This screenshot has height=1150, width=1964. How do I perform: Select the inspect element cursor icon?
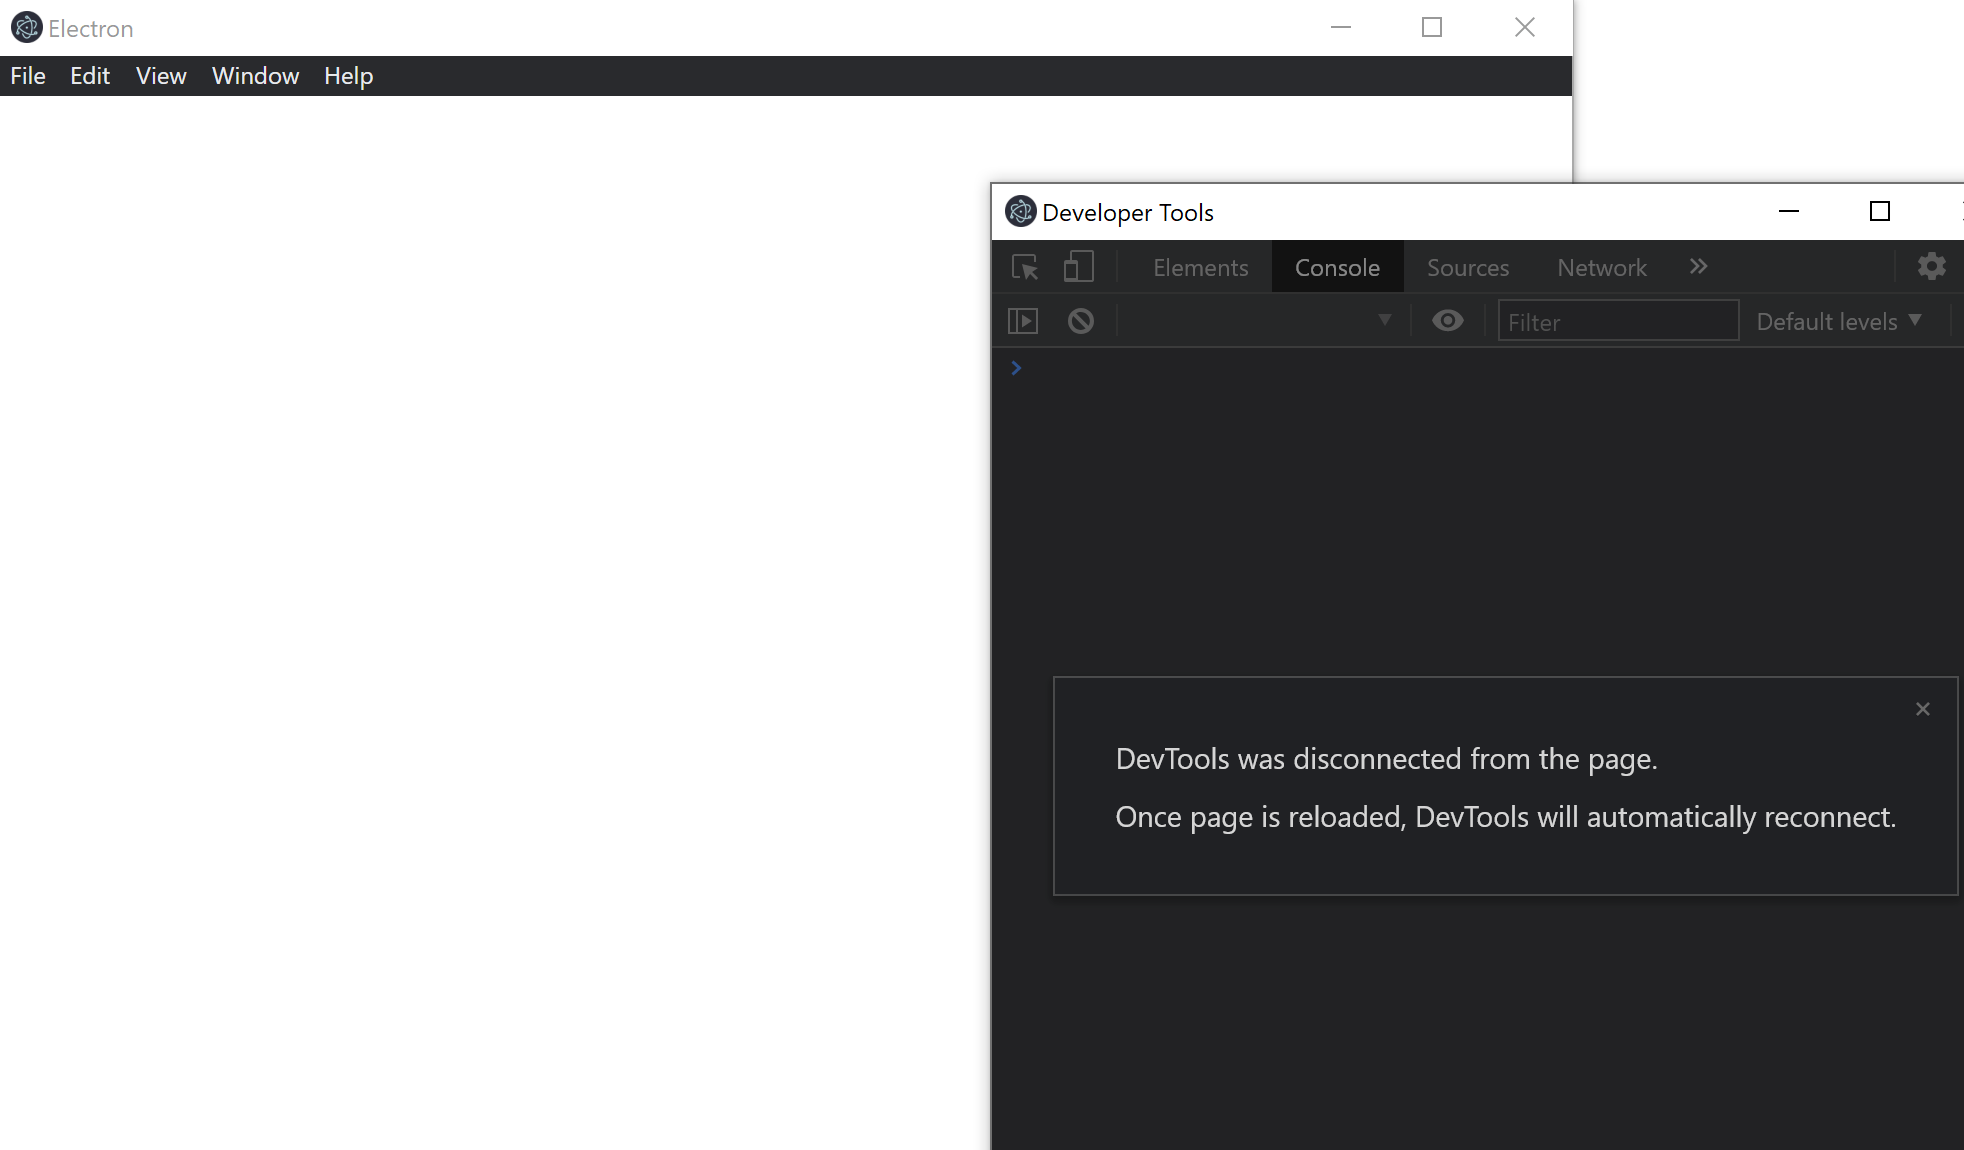coord(1025,267)
